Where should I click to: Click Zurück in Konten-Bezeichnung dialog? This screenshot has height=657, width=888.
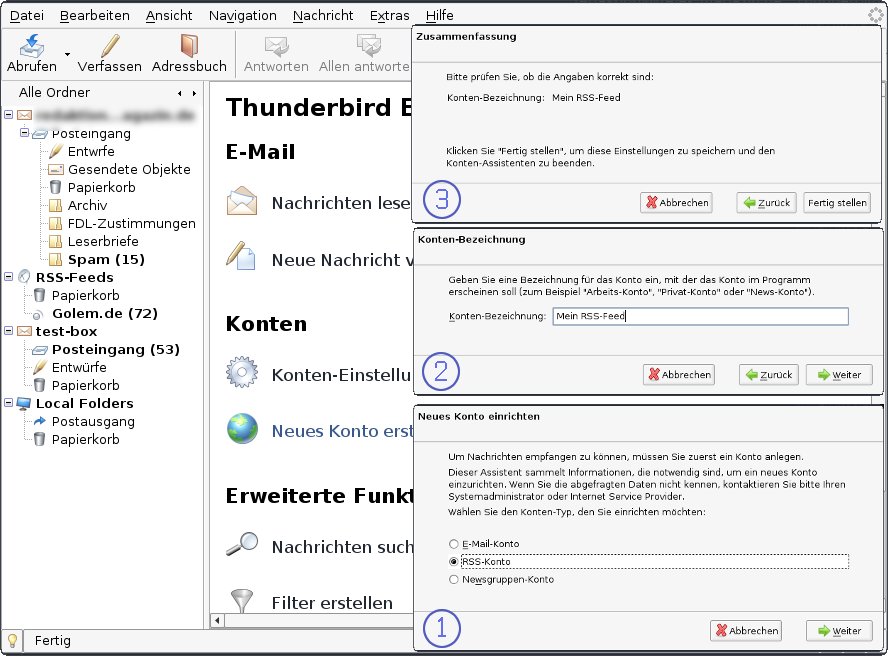(769, 374)
